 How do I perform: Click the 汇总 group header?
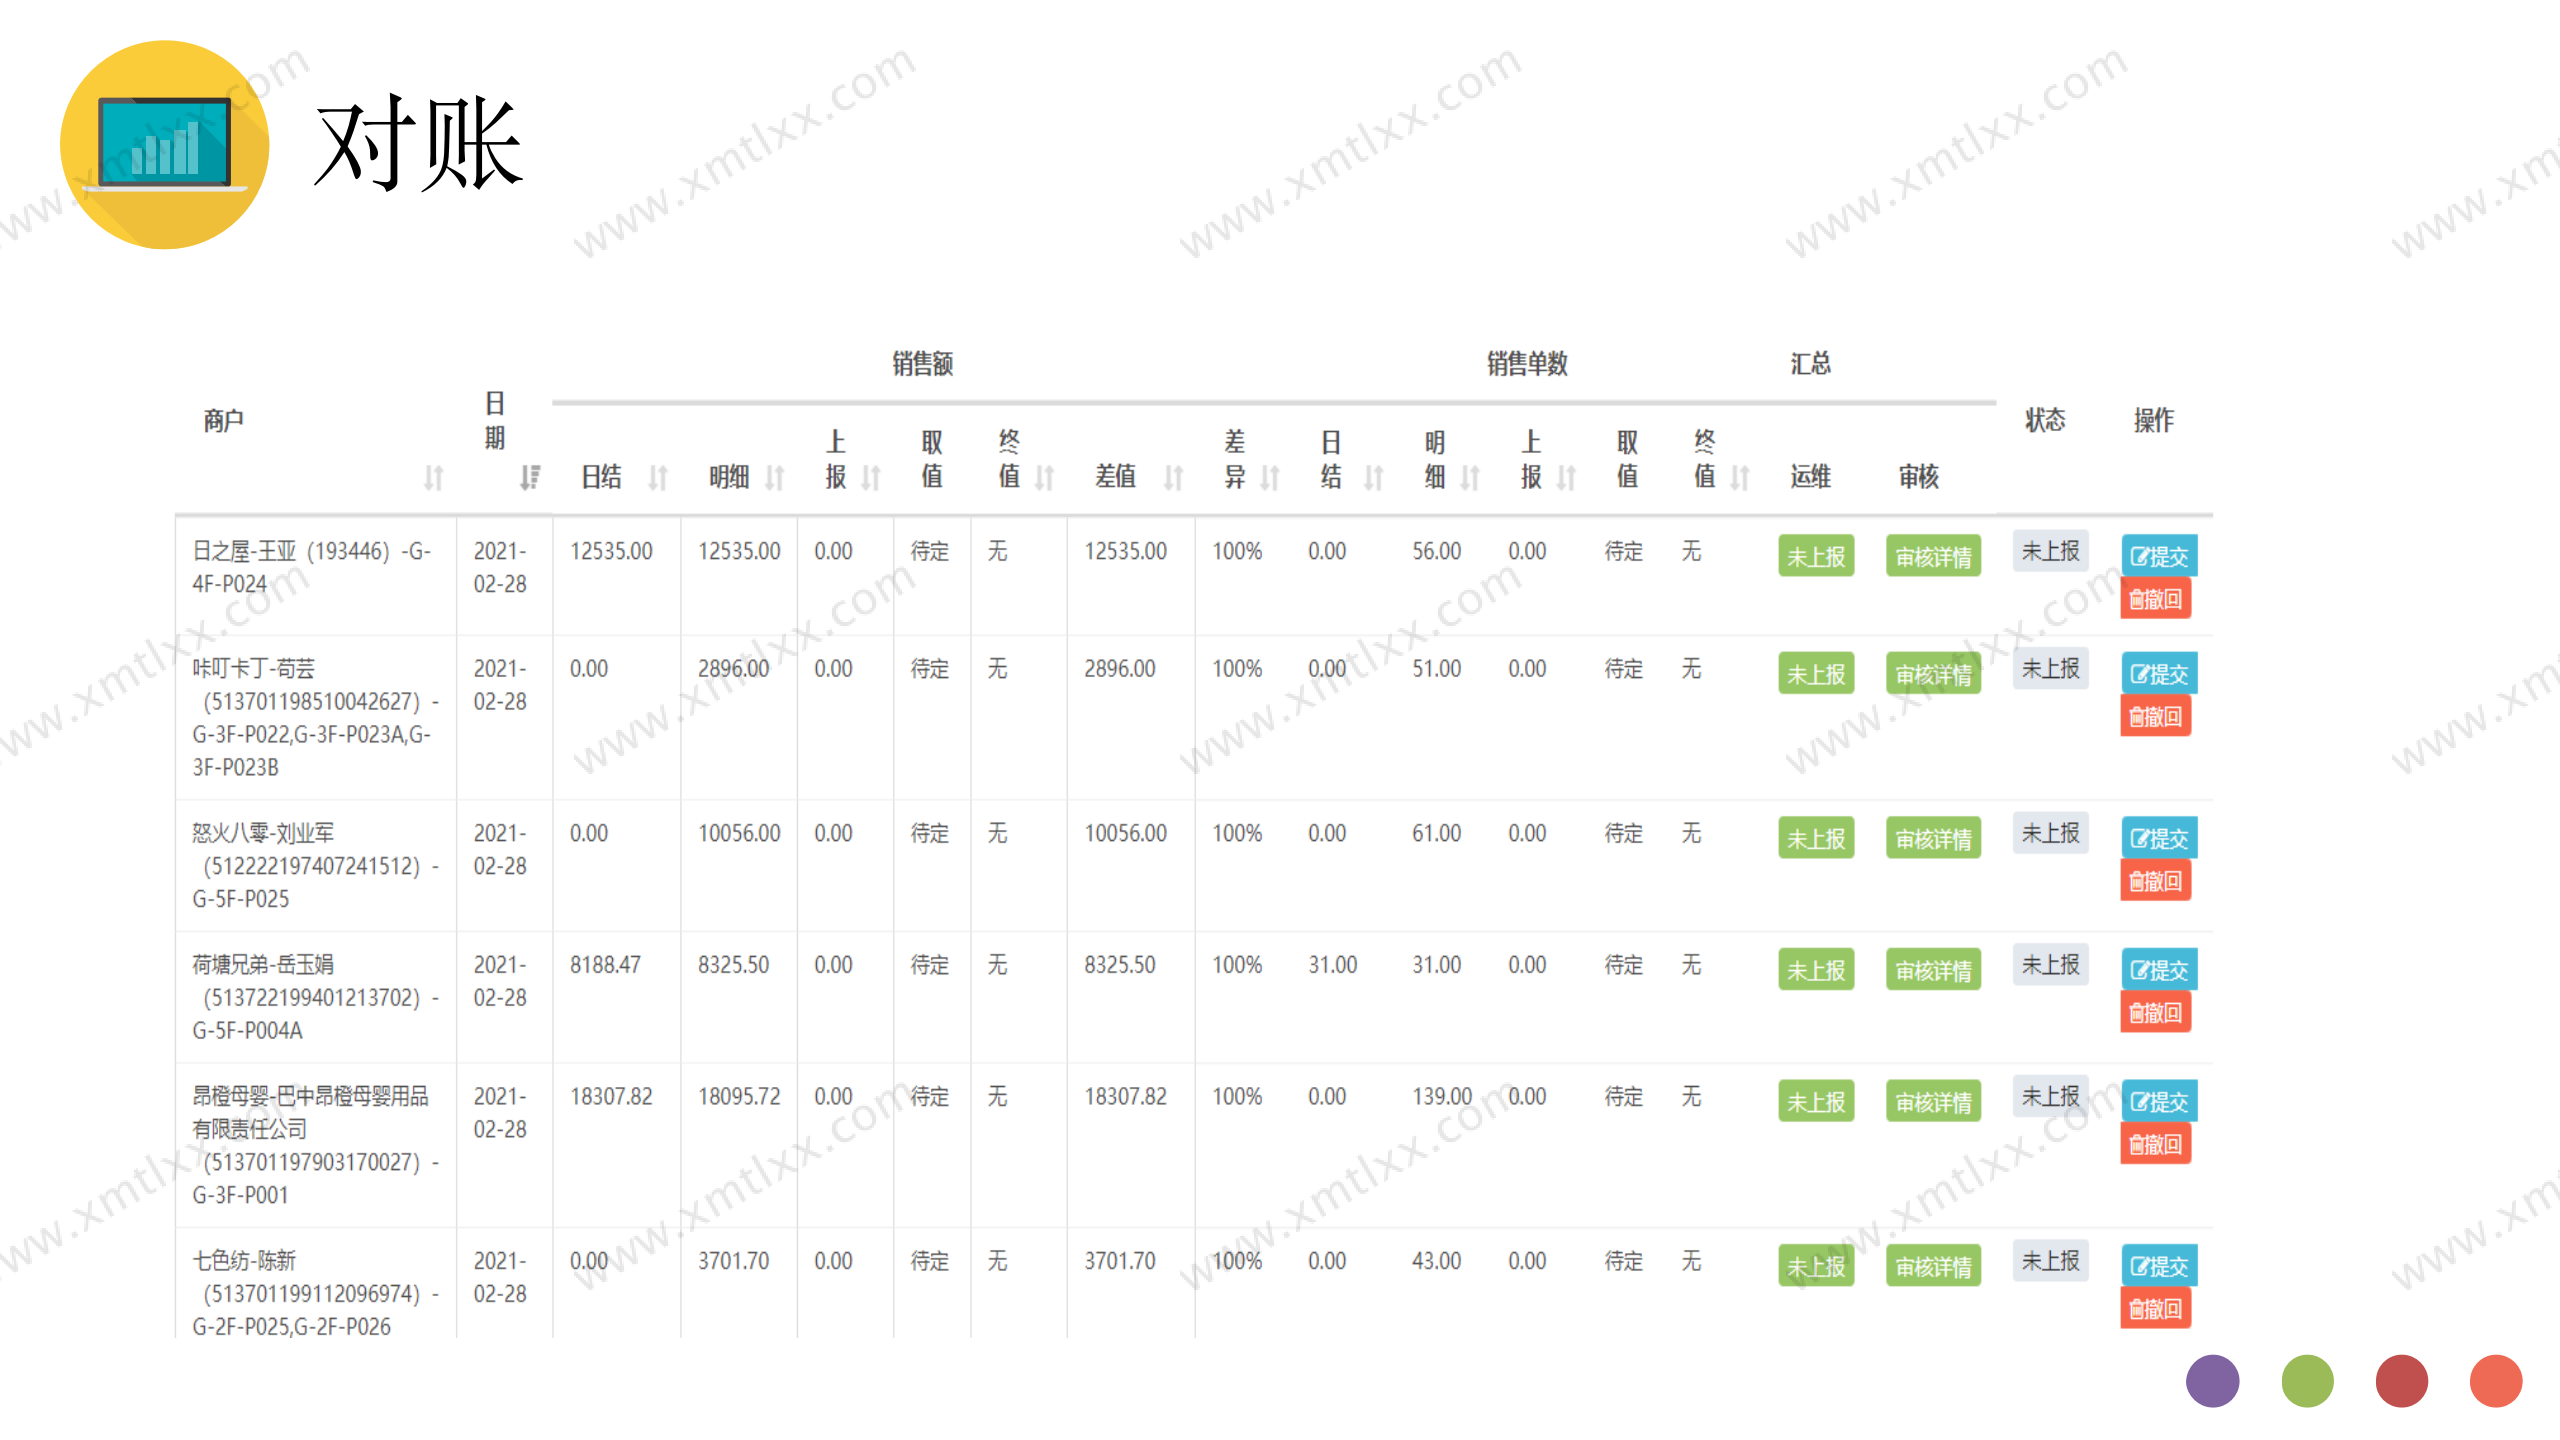click(x=1810, y=363)
